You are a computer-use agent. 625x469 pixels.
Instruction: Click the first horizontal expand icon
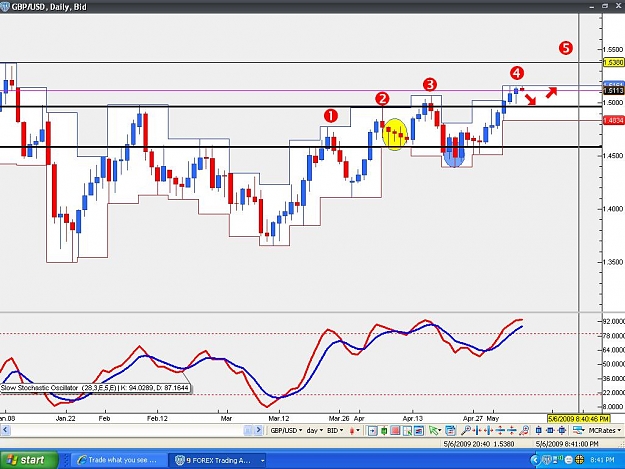477,430
